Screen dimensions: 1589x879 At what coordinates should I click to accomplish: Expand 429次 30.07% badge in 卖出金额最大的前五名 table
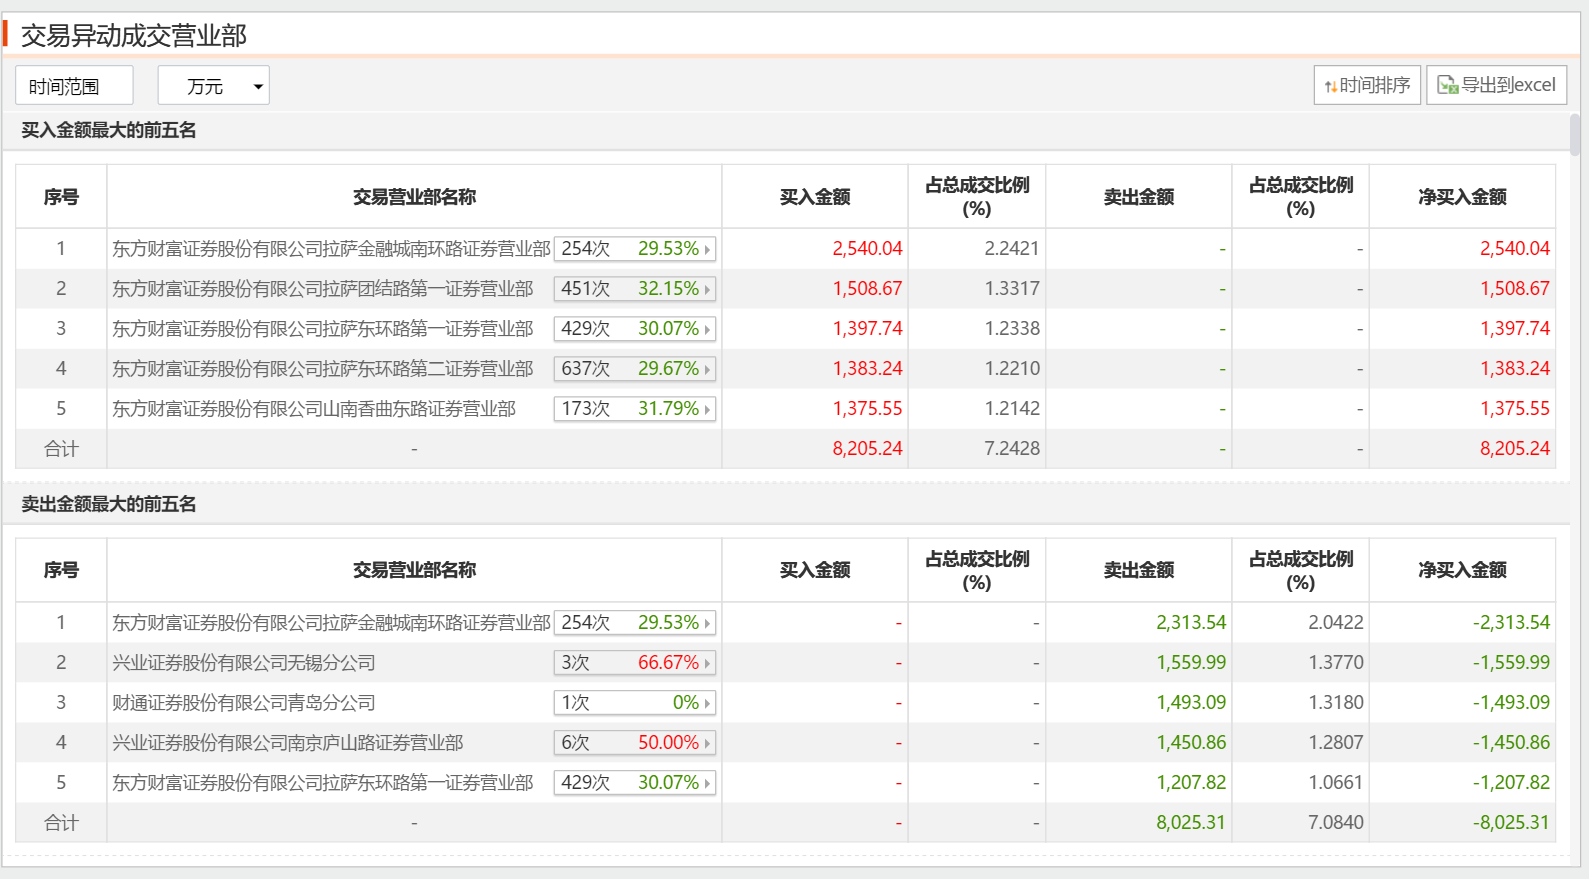point(635,783)
